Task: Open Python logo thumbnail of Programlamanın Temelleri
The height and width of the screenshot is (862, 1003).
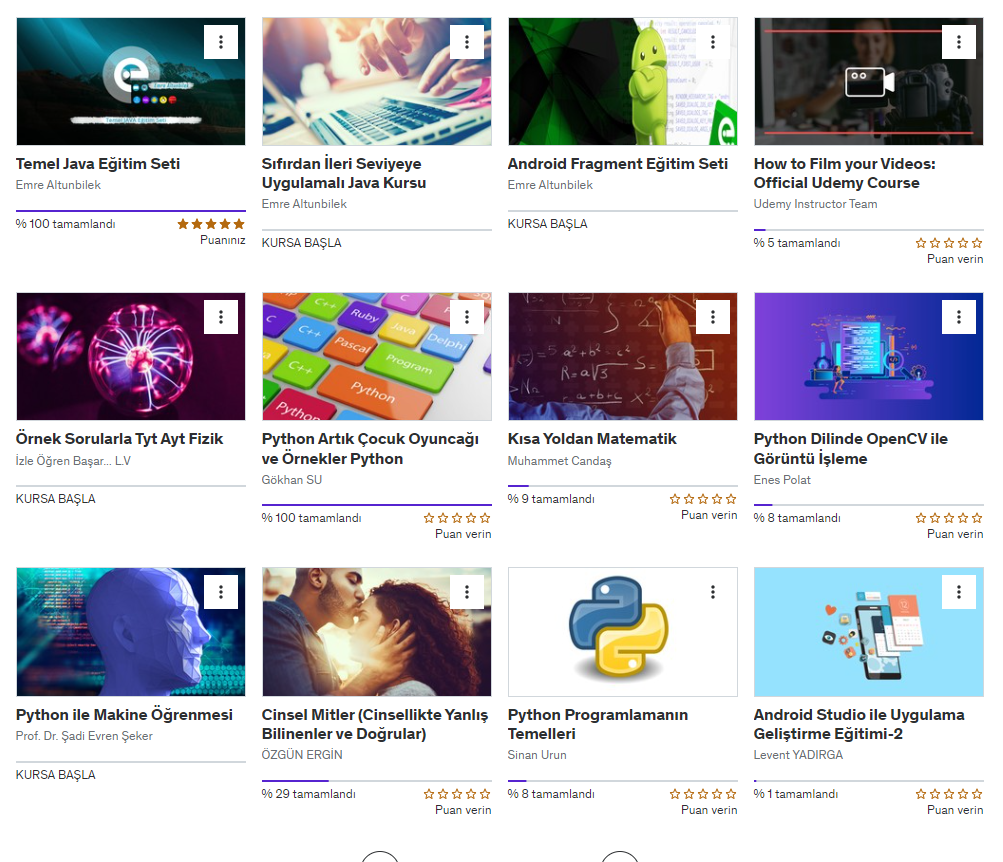Action: coord(622,632)
